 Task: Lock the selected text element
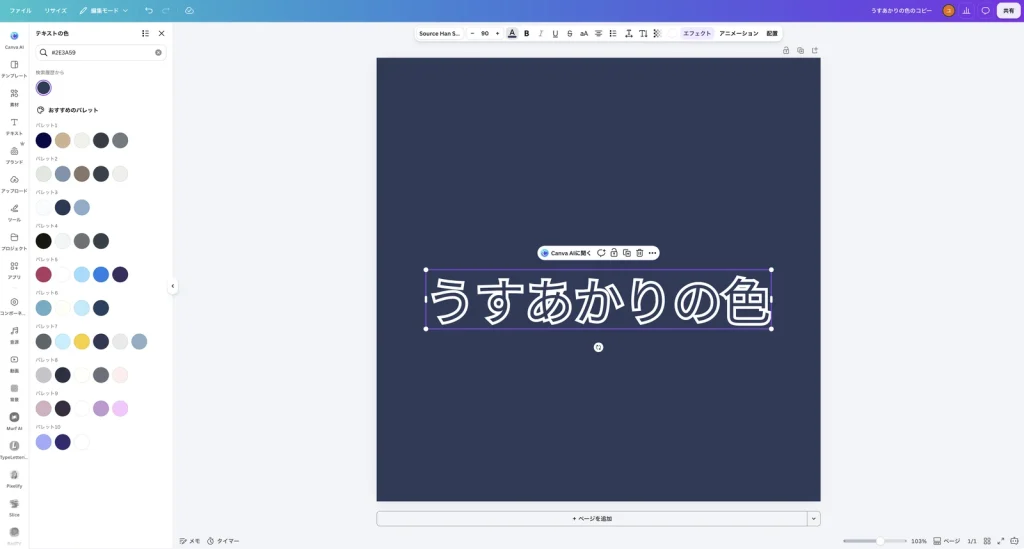click(614, 253)
